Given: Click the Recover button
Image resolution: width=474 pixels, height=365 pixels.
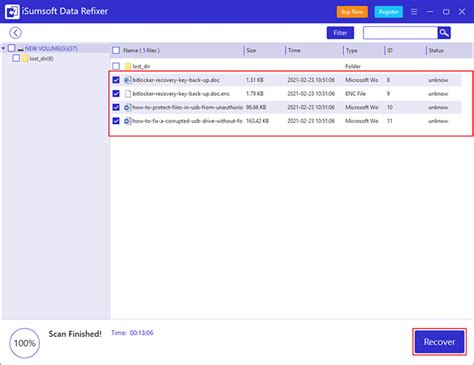Looking at the screenshot, I should (x=439, y=342).
